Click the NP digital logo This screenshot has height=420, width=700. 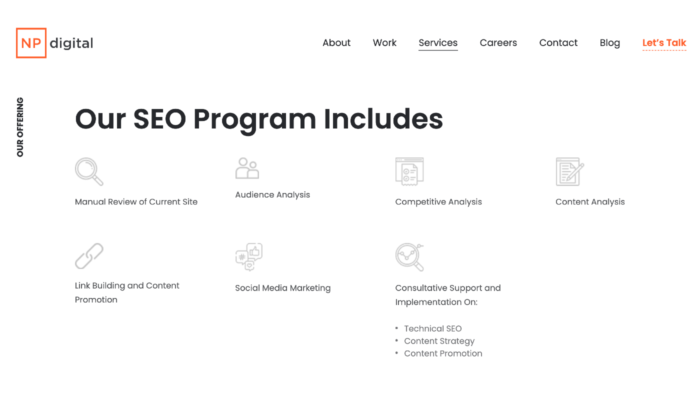(x=54, y=43)
